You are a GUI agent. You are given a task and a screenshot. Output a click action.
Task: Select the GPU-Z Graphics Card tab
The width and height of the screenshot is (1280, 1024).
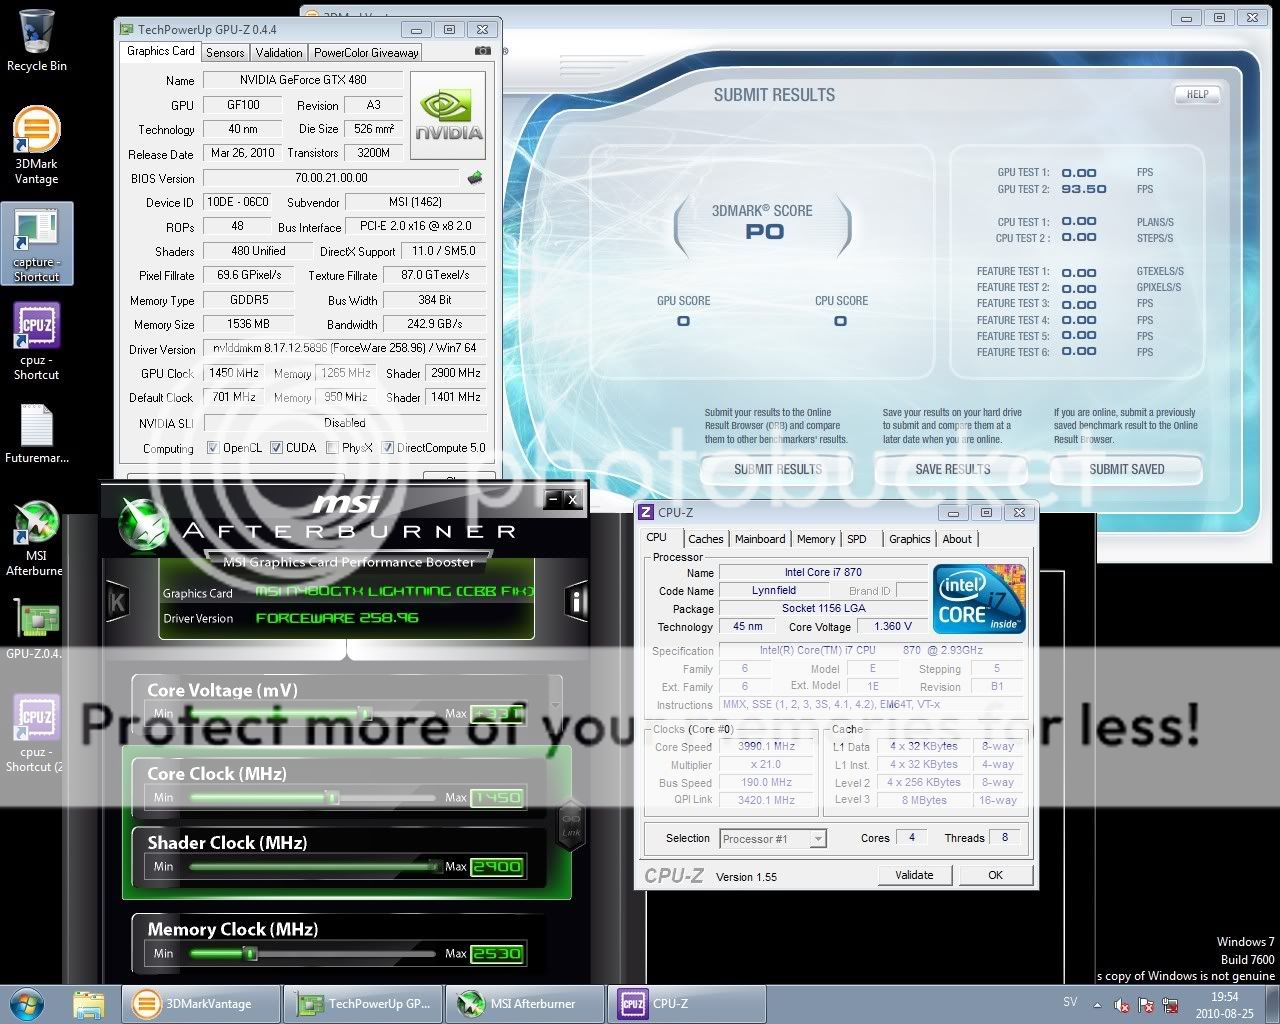point(161,51)
